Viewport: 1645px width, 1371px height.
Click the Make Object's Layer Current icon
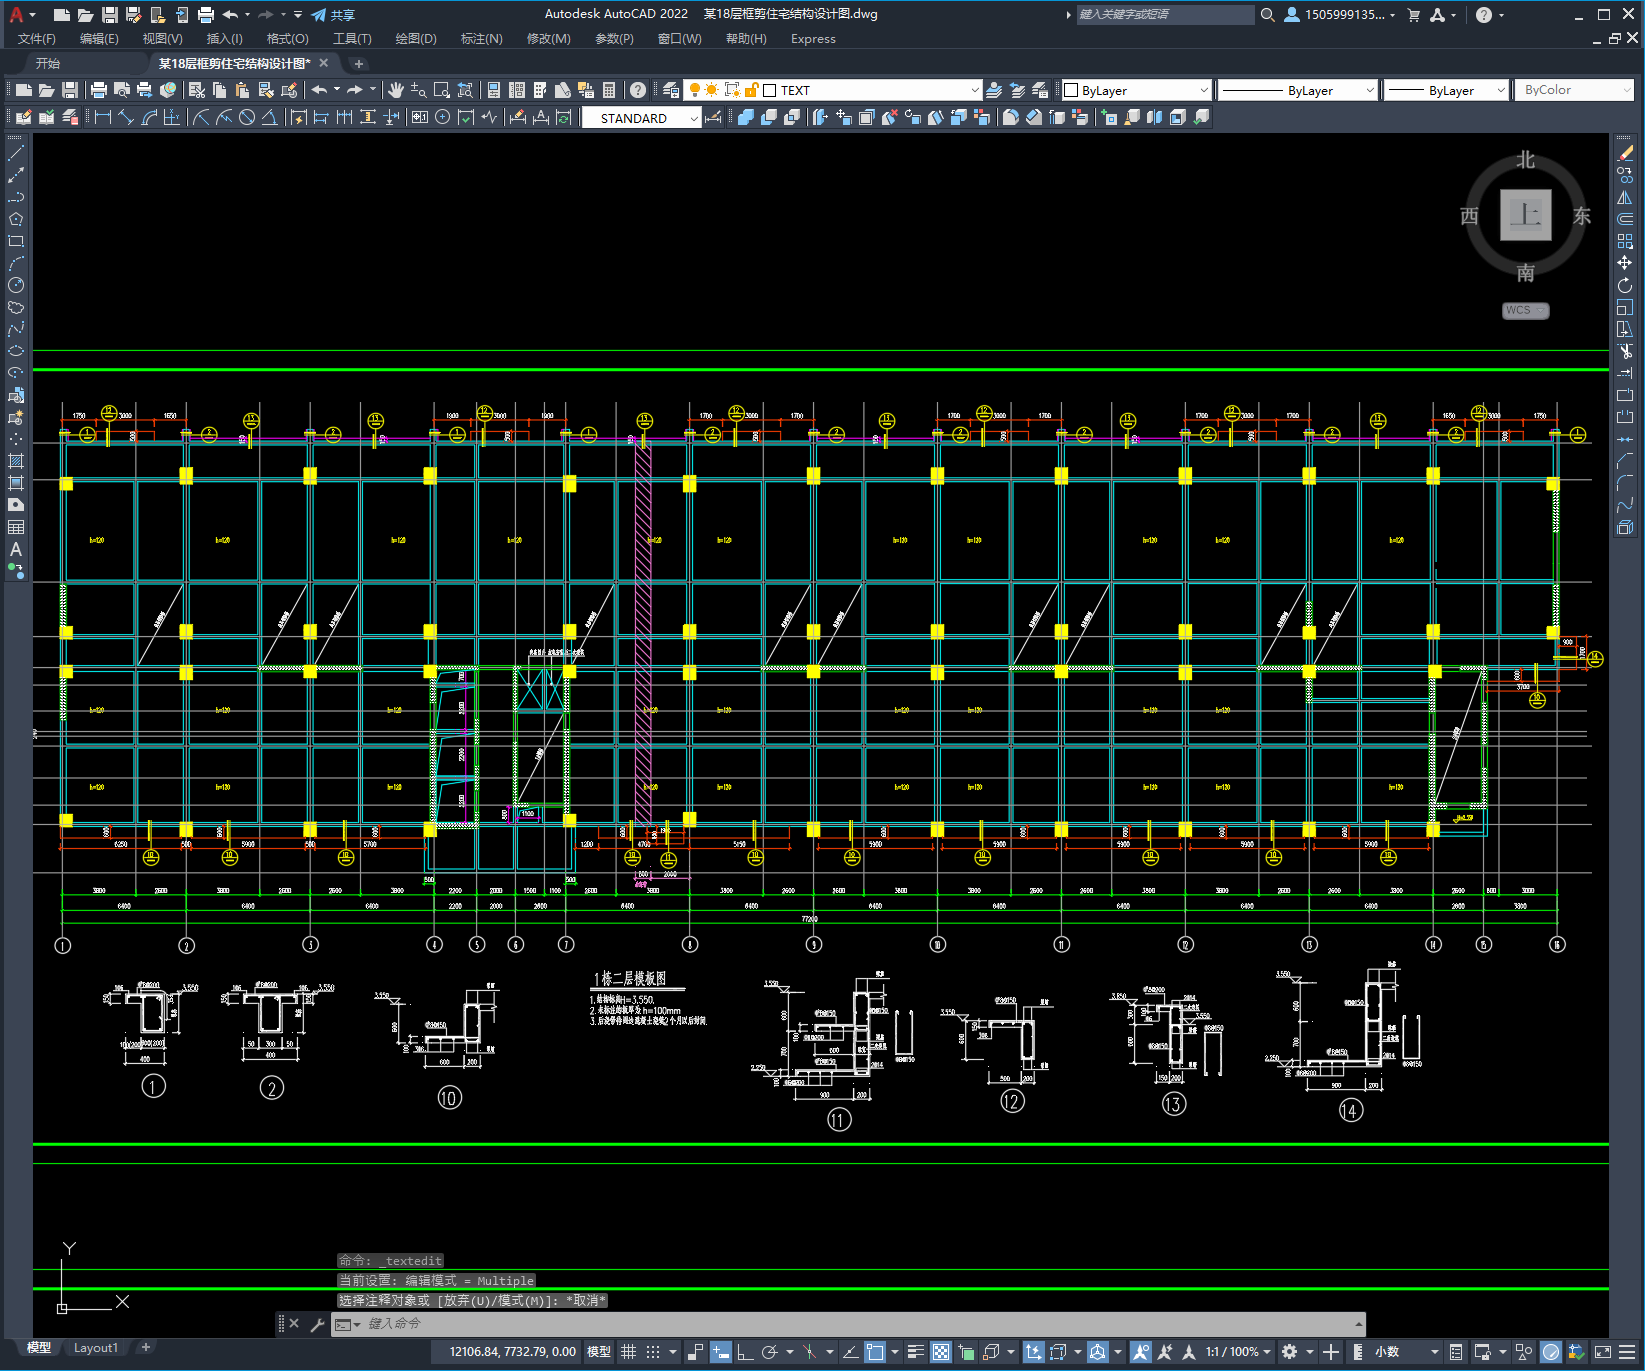click(x=994, y=90)
